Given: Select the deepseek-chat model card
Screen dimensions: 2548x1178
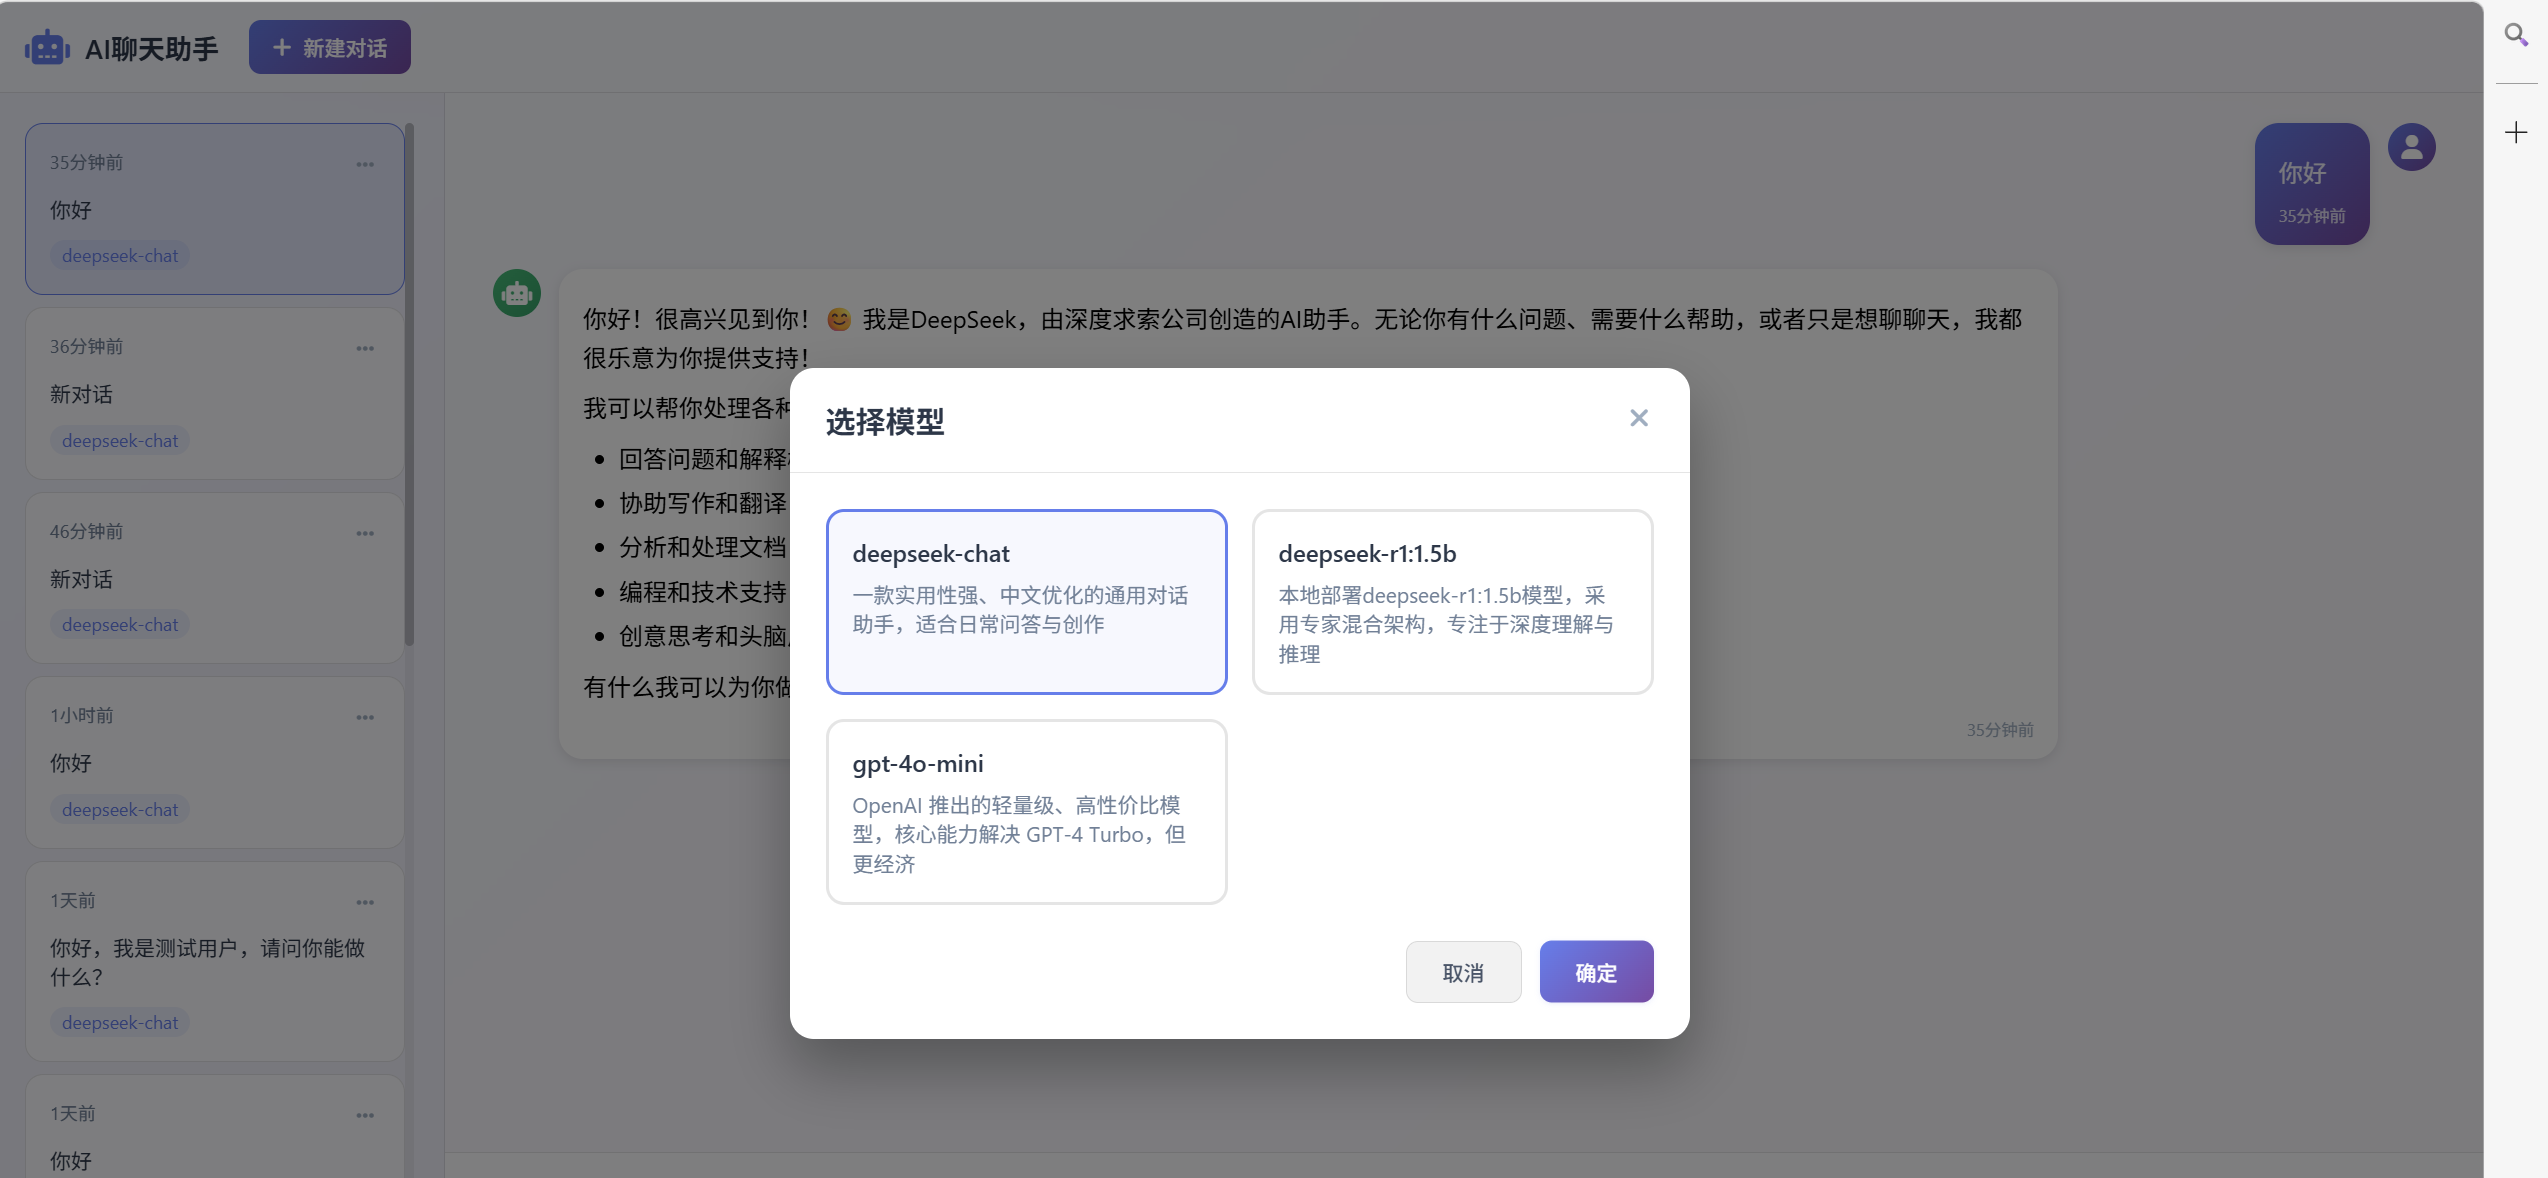Looking at the screenshot, I should tap(1026, 601).
